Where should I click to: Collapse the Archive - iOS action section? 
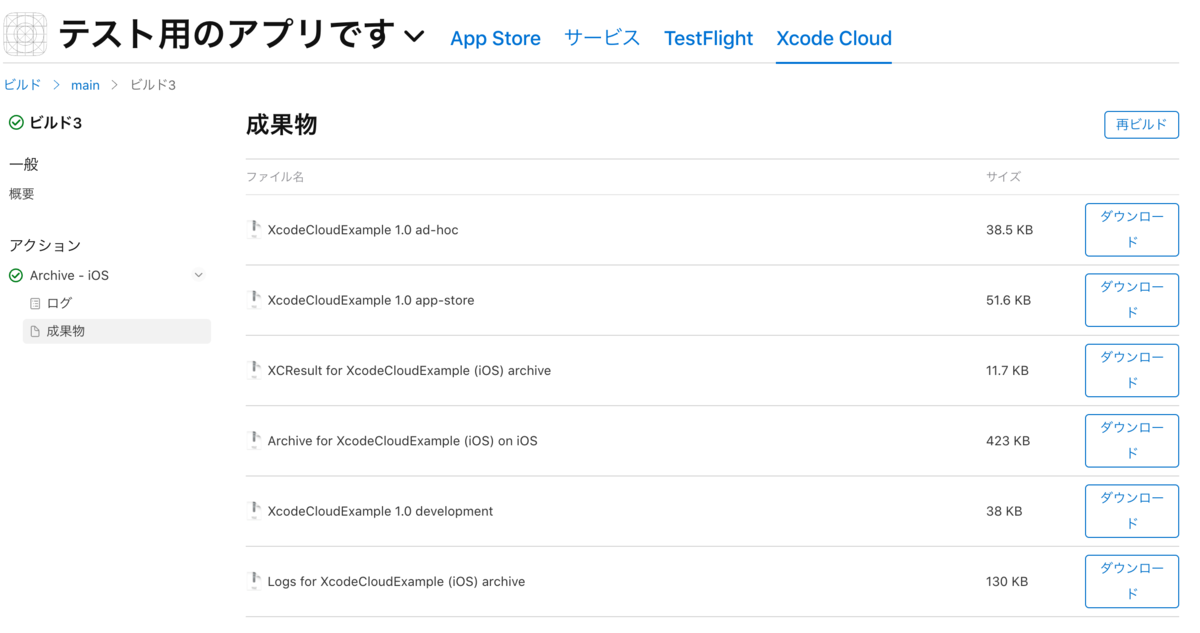[198, 274]
